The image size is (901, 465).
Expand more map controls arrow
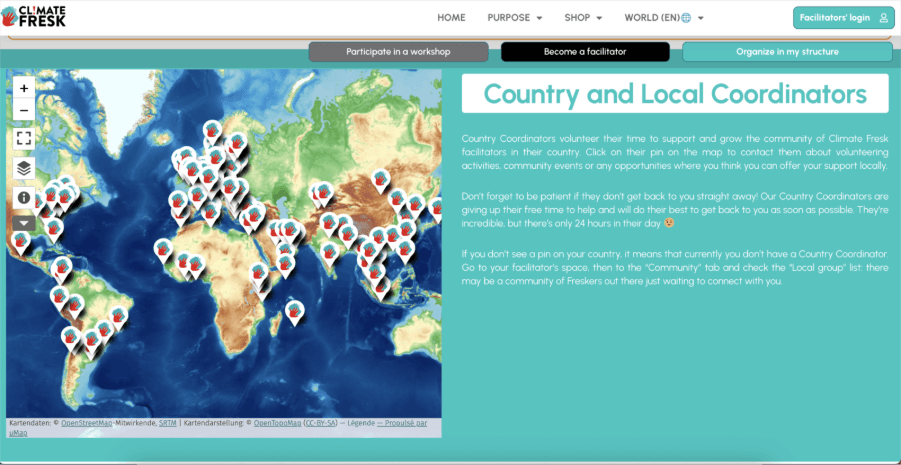(24, 224)
